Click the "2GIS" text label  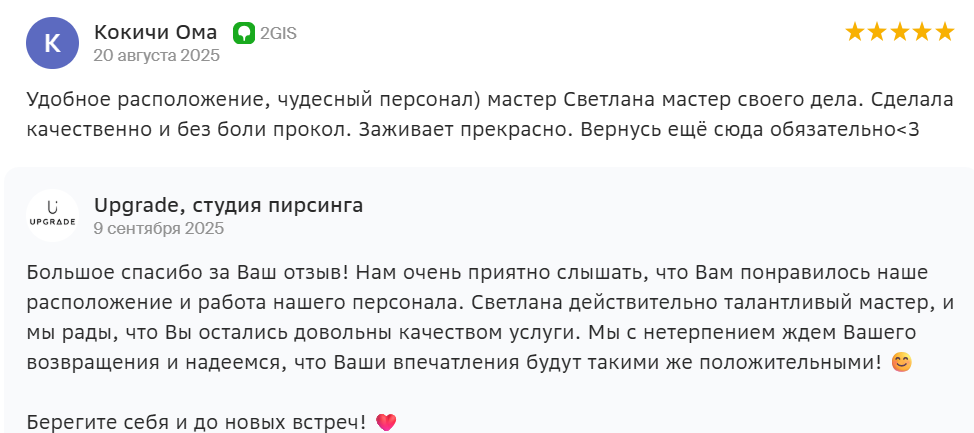coord(278,33)
